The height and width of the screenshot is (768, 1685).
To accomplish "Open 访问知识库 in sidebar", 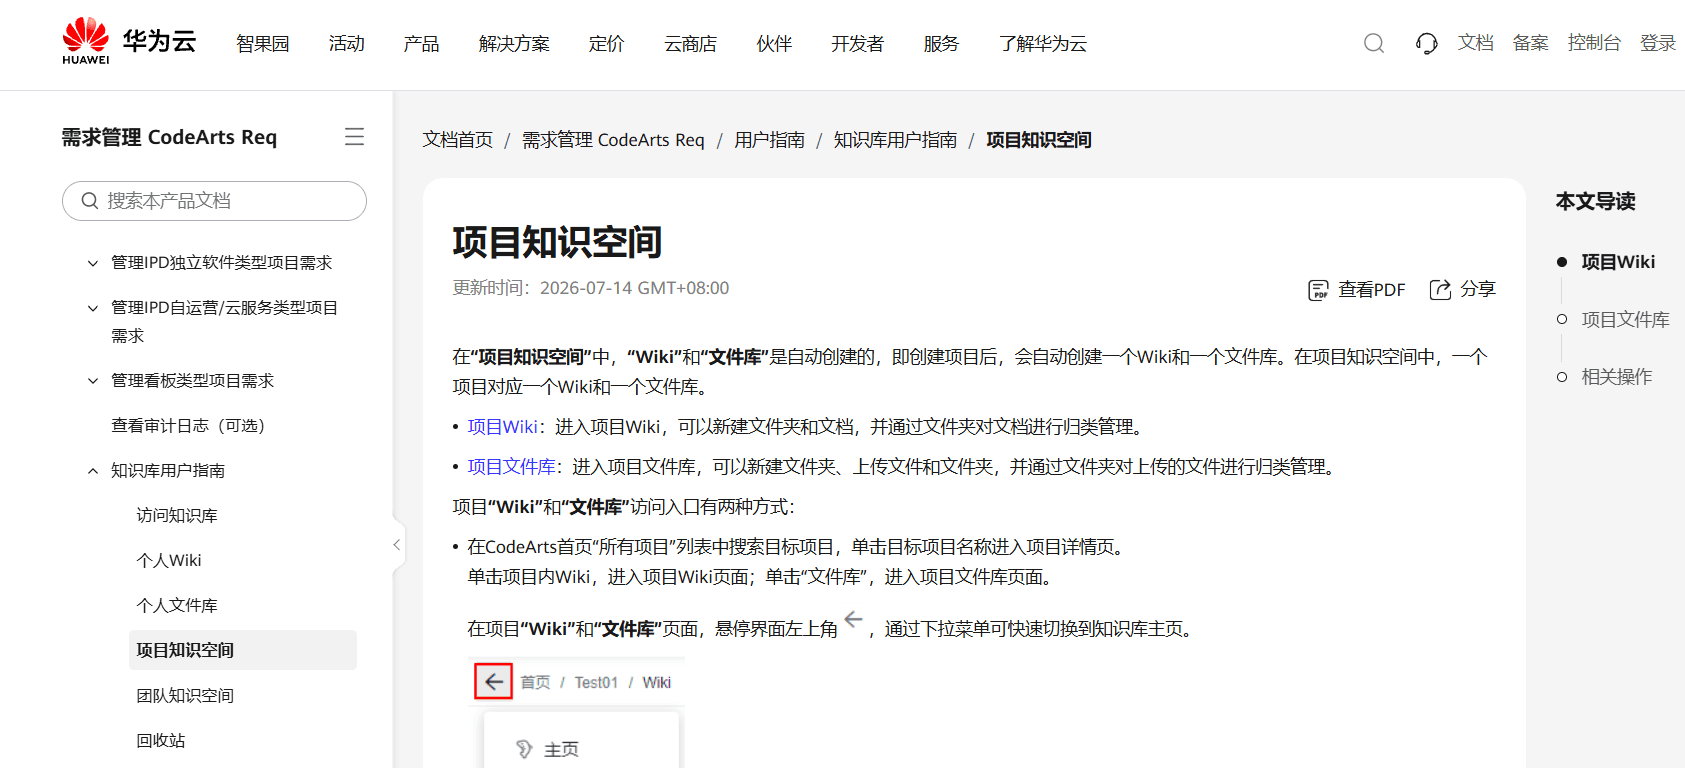I will coord(177,516).
